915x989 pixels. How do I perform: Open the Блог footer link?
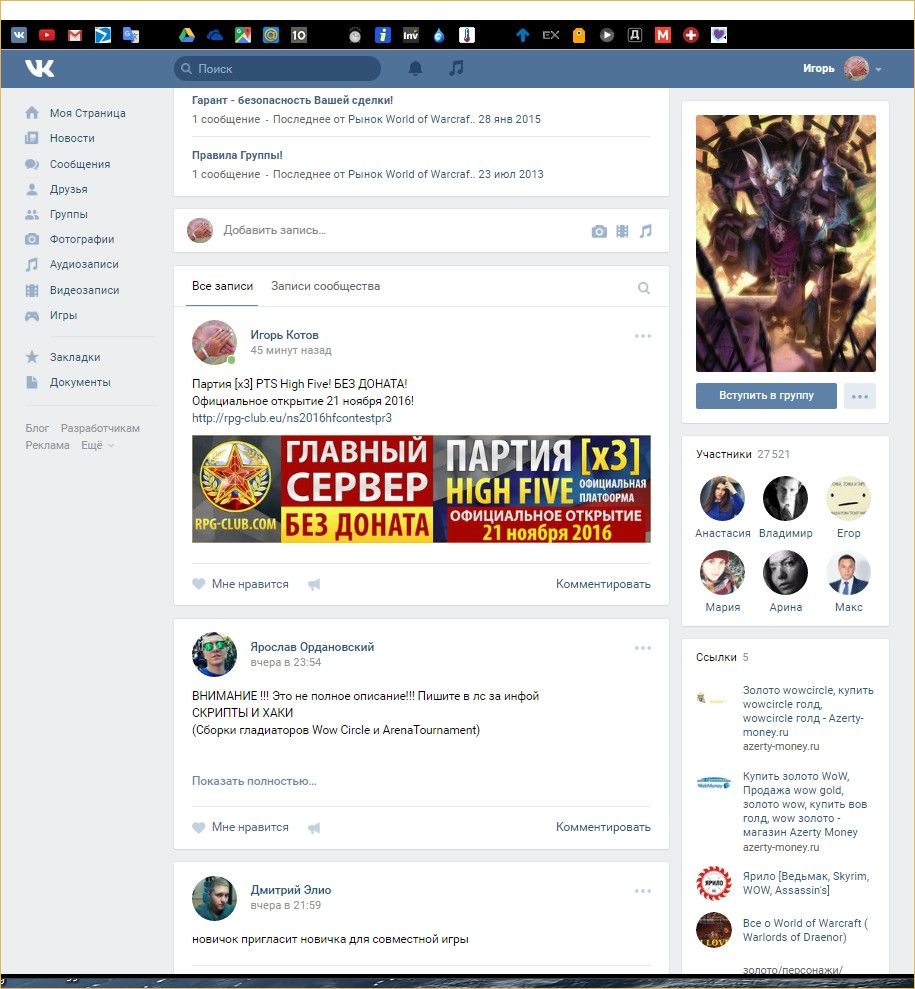(37, 428)
